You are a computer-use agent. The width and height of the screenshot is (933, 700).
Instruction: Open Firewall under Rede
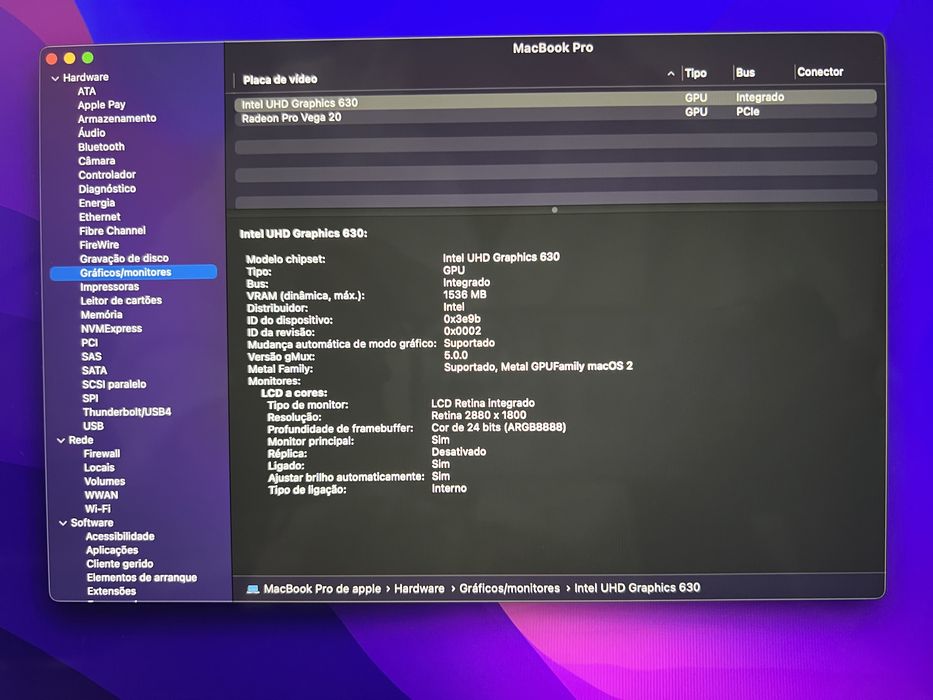[101, 454]
